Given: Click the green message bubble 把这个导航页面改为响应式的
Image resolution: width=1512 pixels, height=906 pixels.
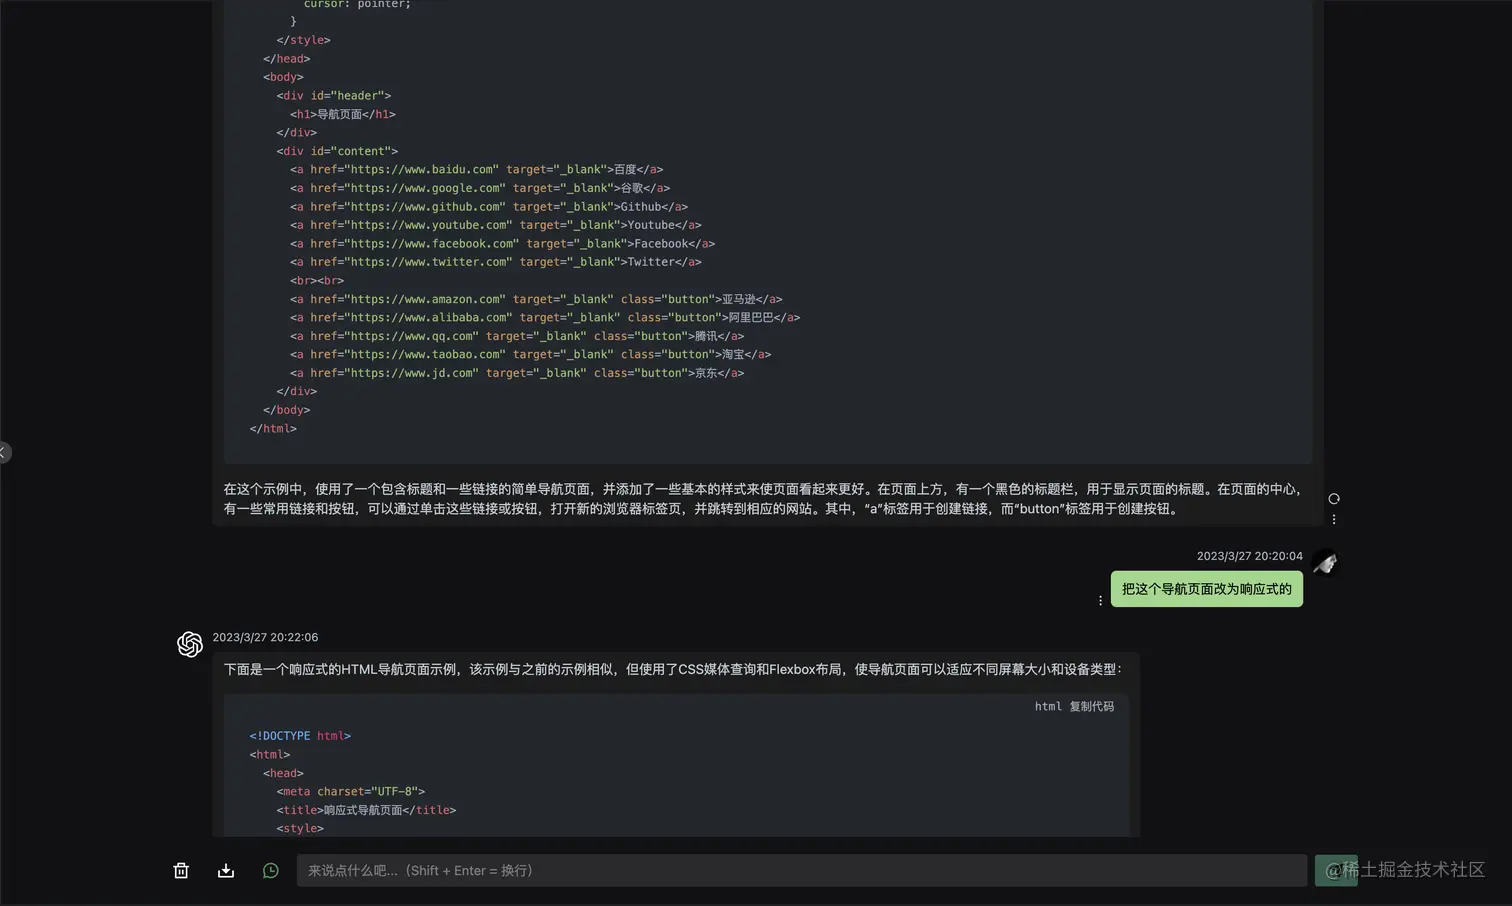Looking at the screenshot, I should pyautogui.click(x=1207, y=589).
